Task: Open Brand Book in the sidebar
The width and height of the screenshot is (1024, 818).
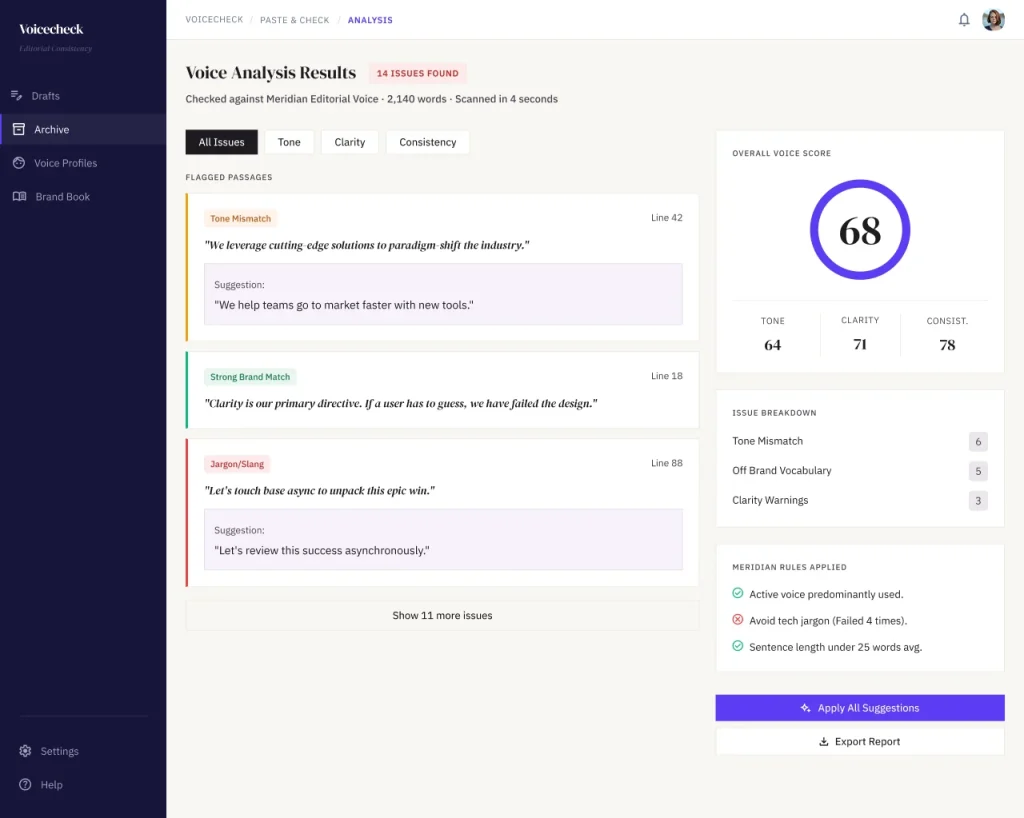Action: pyautogui.click(x=83, y=197)
